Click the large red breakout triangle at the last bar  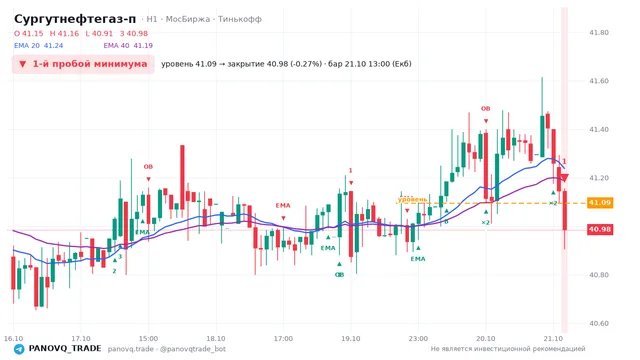click(564, 178)
